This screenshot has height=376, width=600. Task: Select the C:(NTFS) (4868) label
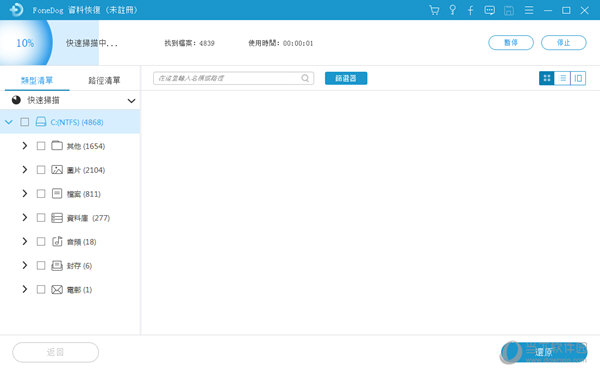coord(77,122)
